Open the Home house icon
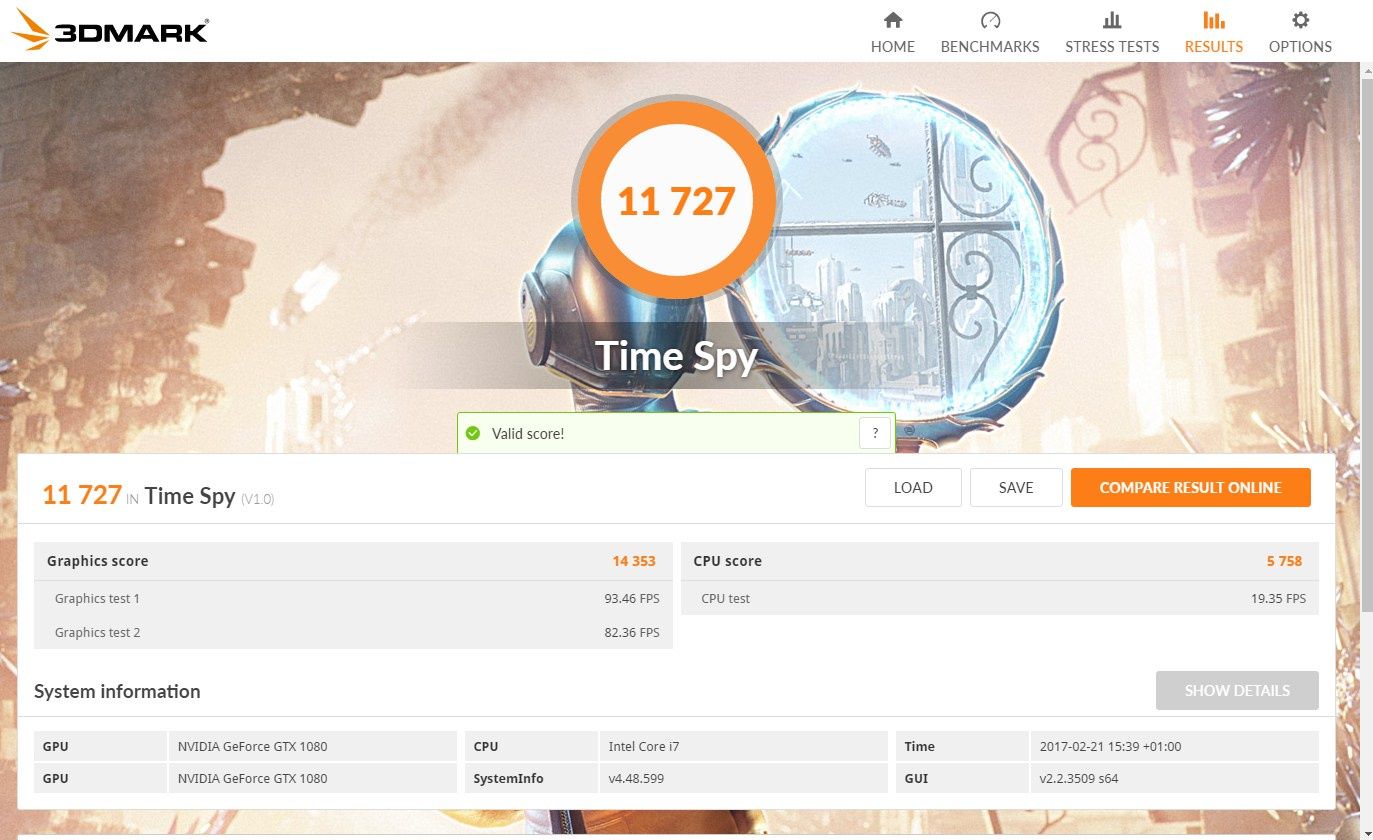 pyautogui.click(x=893, y=20)
